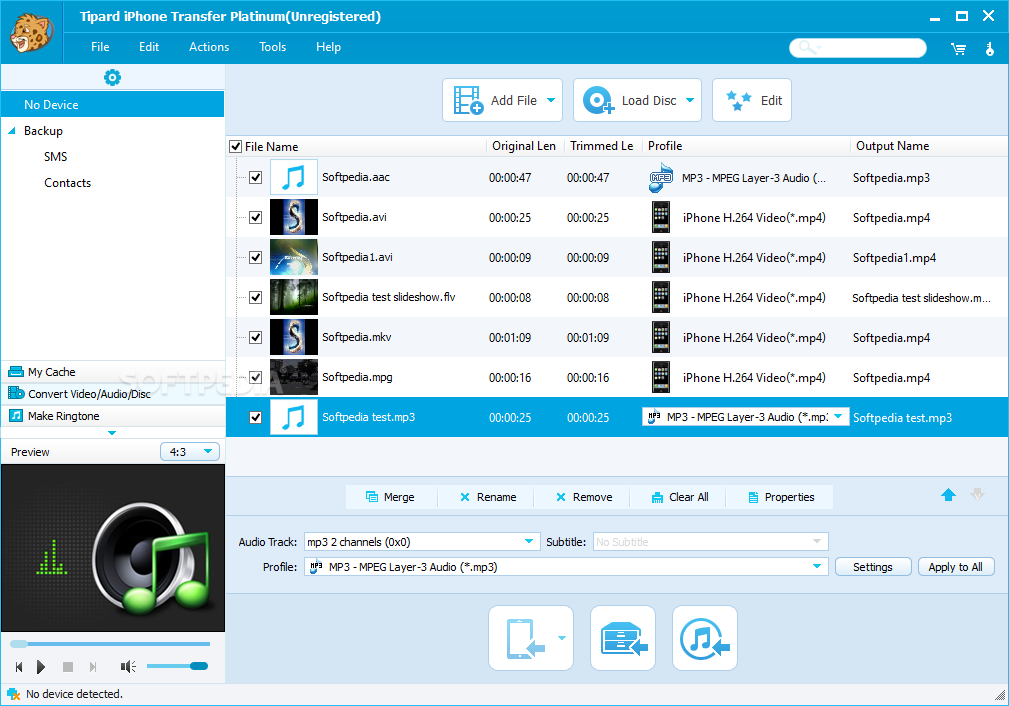This screenshot has width=1009, height=706.
Task: Click the shopping cart purchase icon
Action: [x=958, y=49]
